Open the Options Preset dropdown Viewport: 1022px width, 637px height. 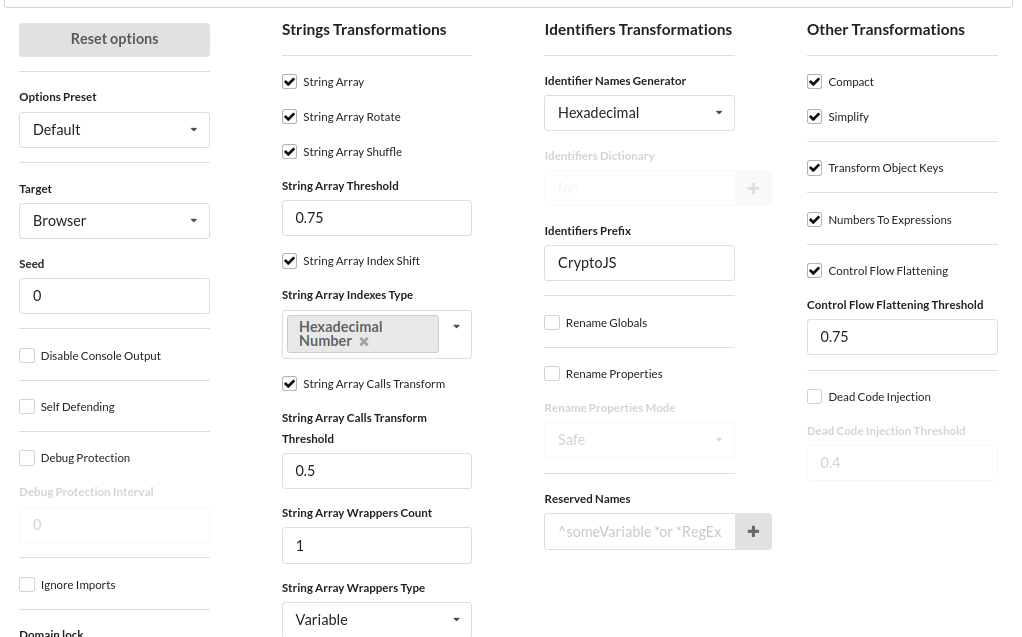tap(114, 130)
